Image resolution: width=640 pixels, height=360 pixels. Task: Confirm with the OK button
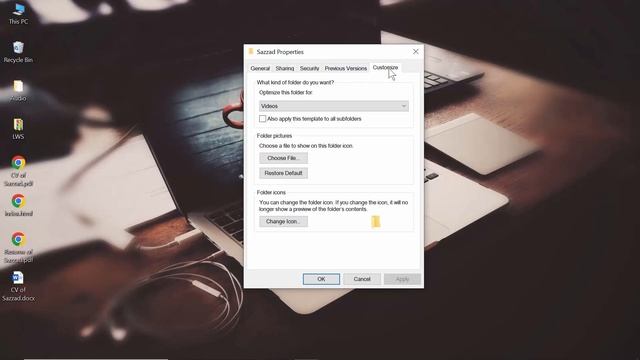click(321, 279)
